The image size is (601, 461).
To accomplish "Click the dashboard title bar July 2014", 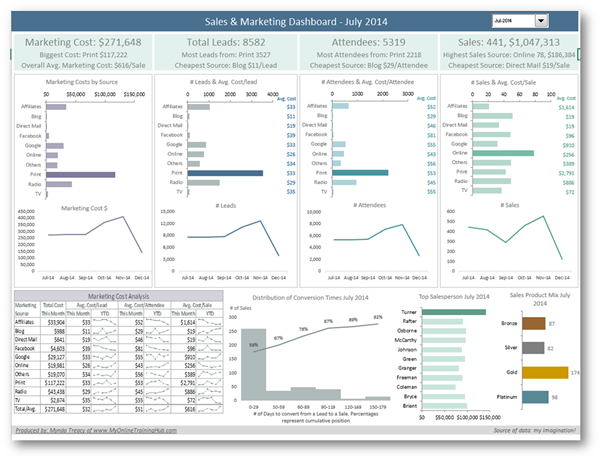I will coord(295,21).
